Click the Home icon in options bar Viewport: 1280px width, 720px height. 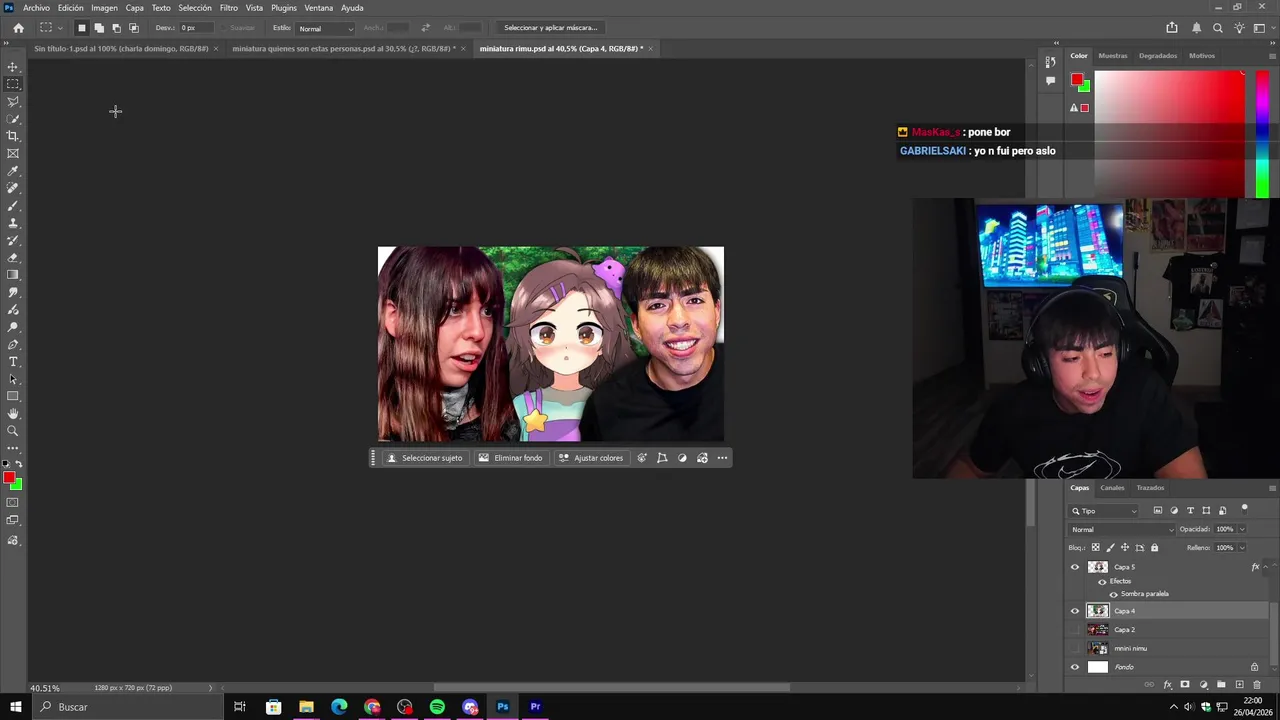[18, 28]
